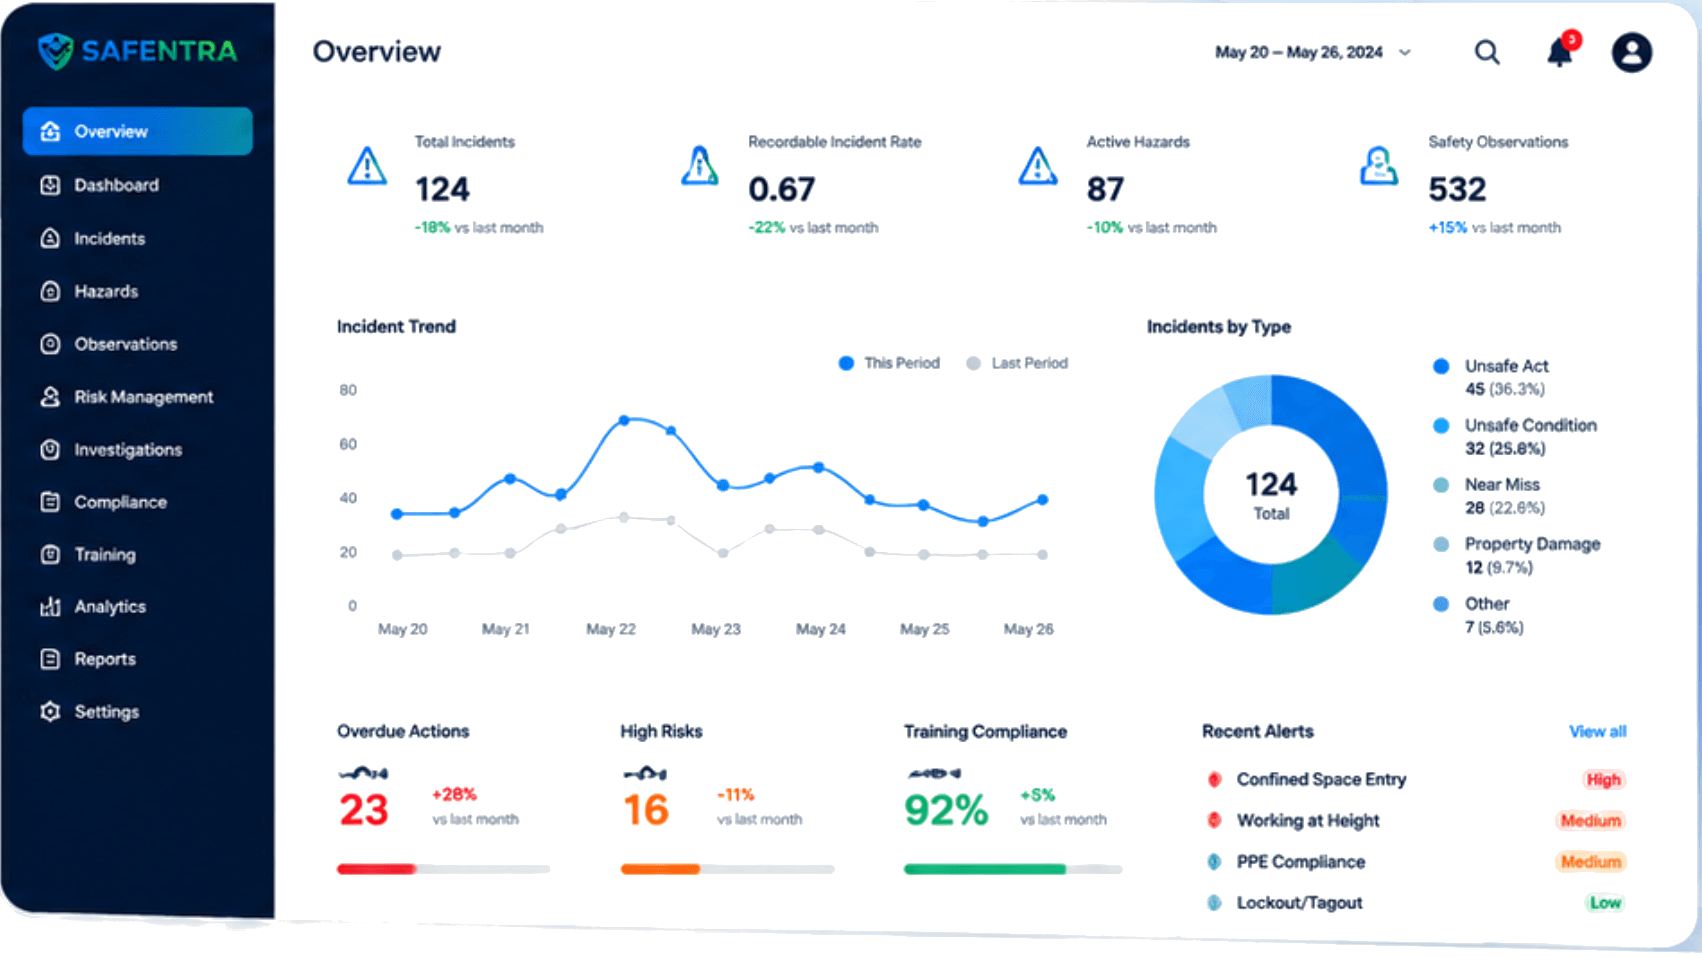Click the orange High Risks progress bar
This screenshot has width=1702, height=958.
click(x=660, y=869)
